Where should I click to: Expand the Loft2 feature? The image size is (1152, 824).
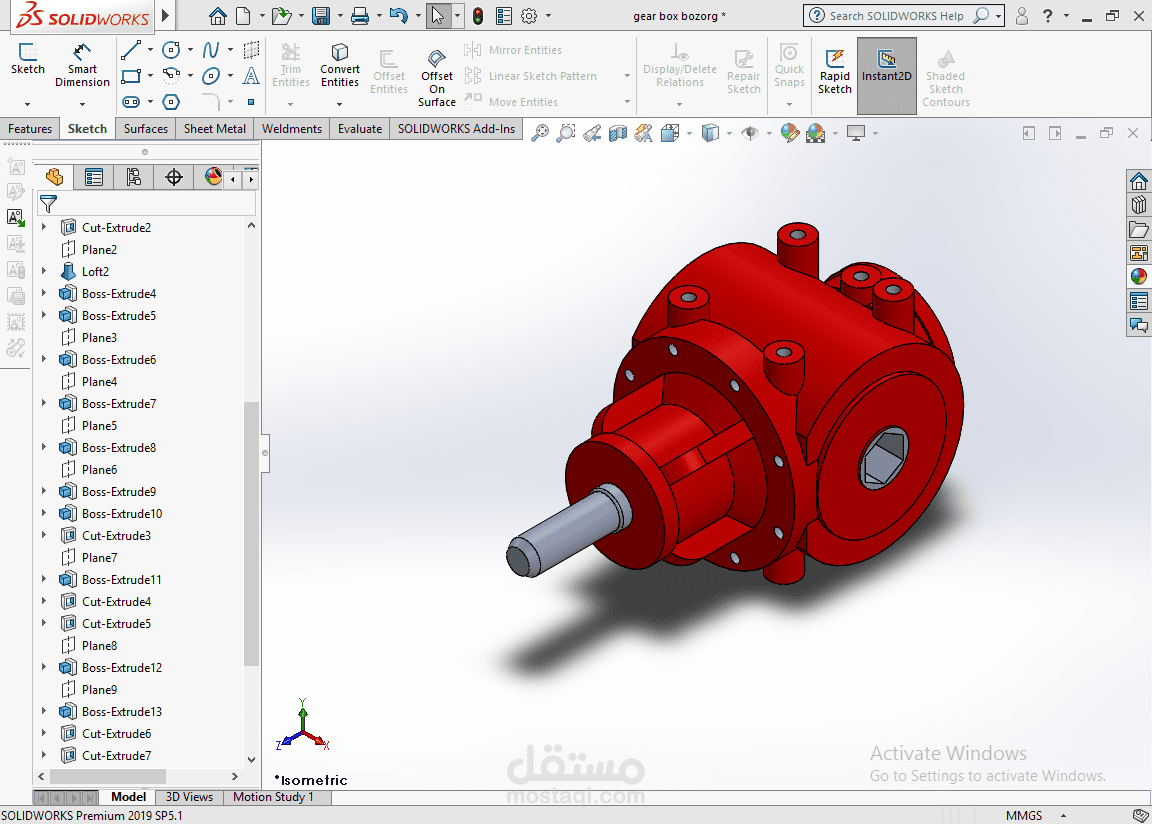click(43, 271)
